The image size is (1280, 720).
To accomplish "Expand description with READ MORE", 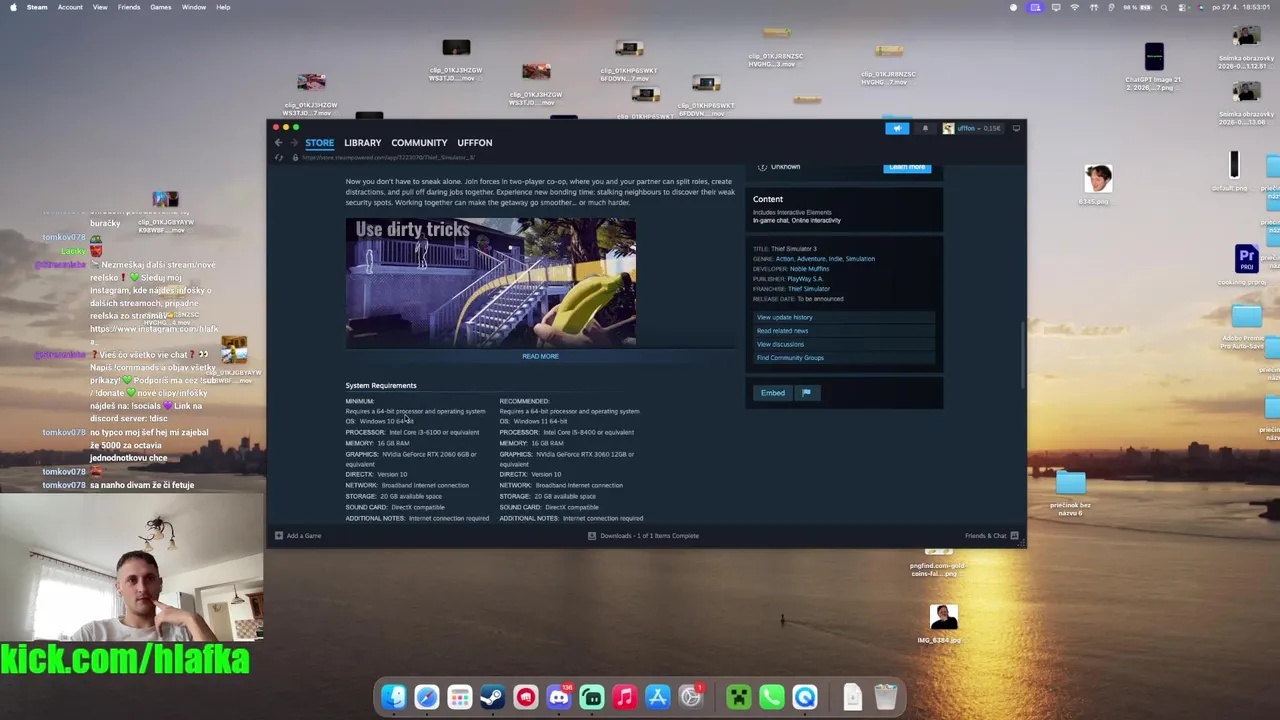I will tap(540, 356).
